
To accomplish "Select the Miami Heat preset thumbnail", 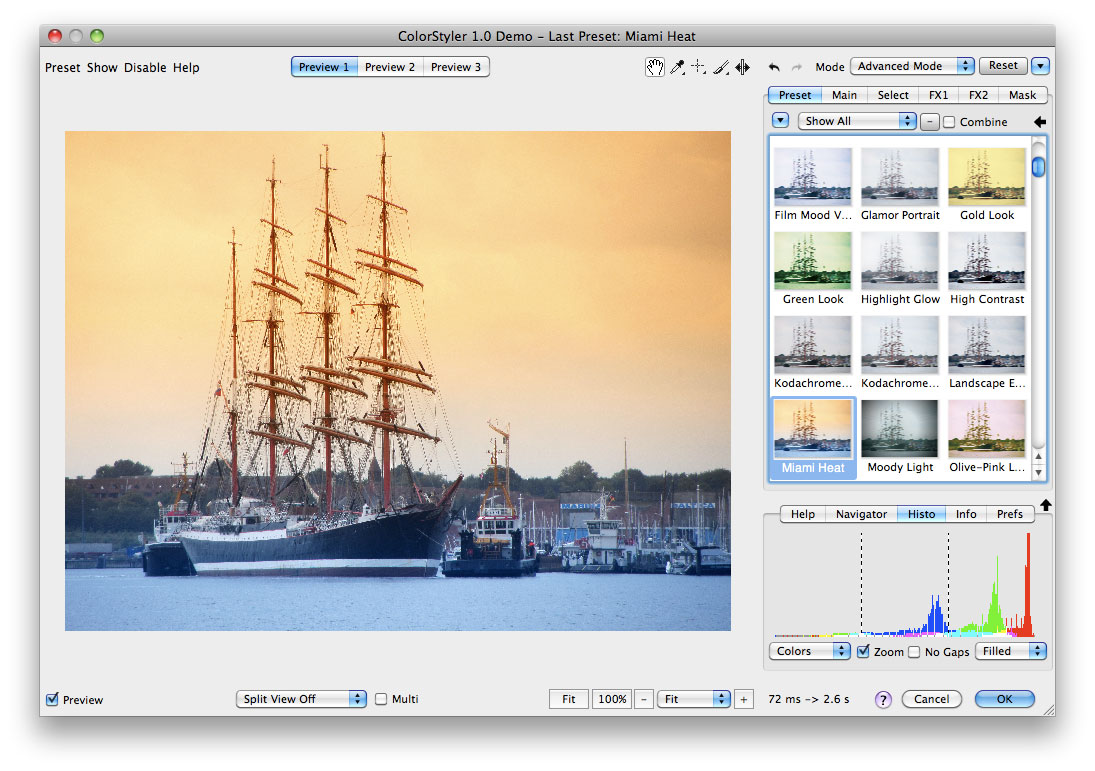I will tap(813, 429).
